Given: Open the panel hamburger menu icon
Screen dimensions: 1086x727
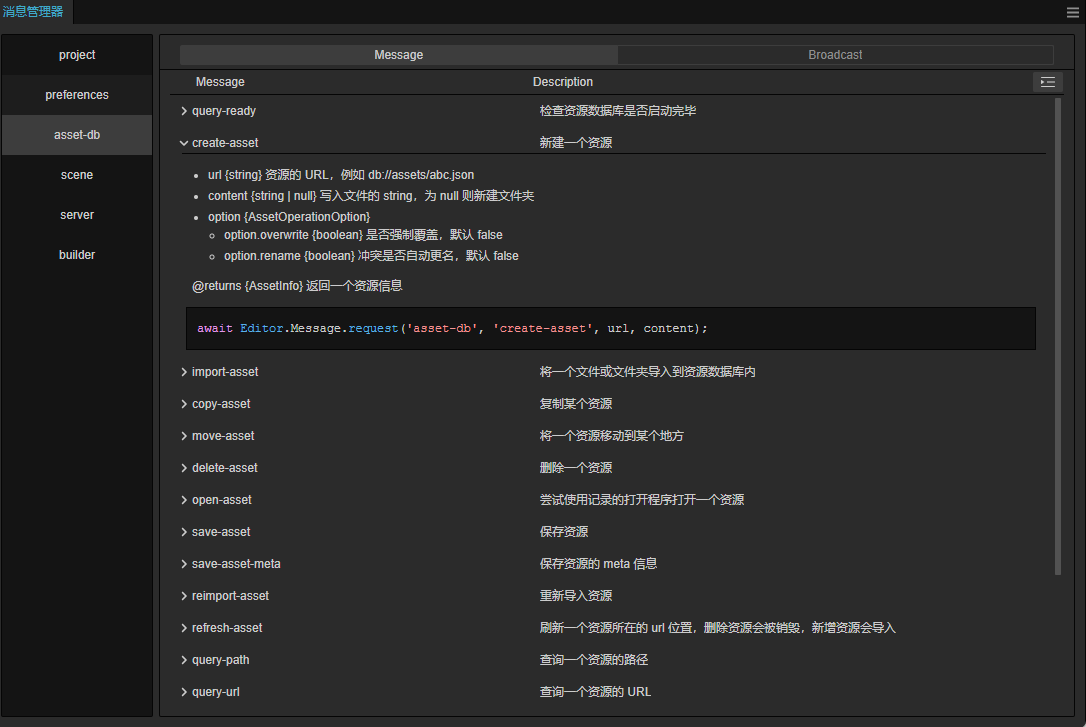Looking at the screenshot, I should coord(1072,12).
